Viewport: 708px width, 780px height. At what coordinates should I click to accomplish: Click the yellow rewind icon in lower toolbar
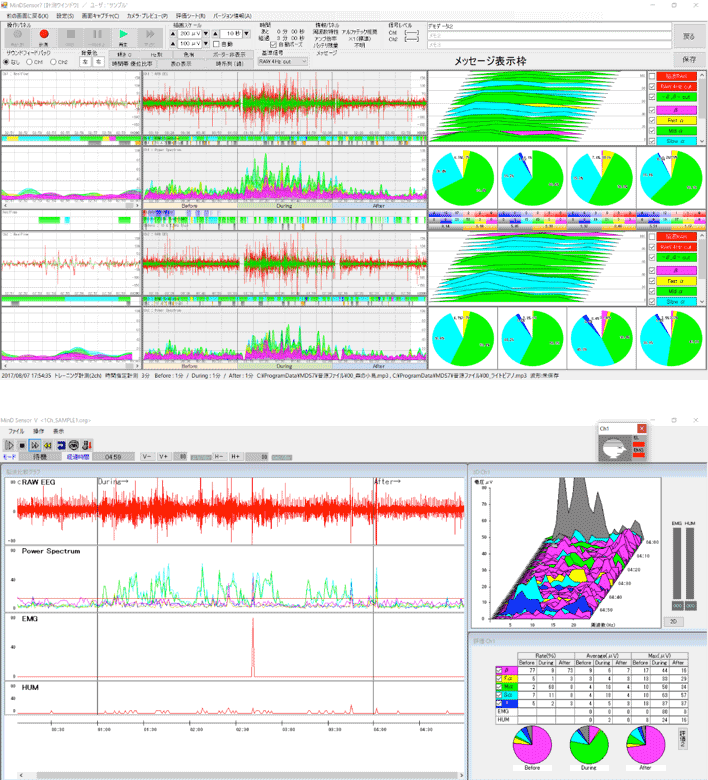(x=48, y=444)
